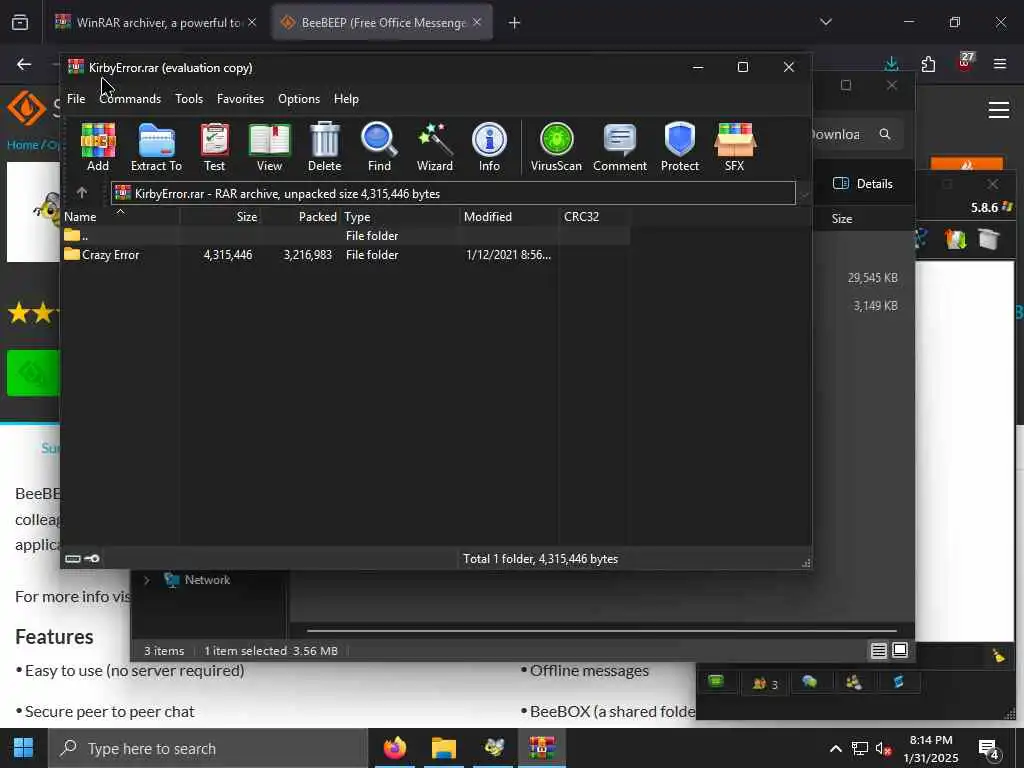The image size is (1024, 768).
Task: Switch Explorer to details list view
Action: pyautogui.click(x=878, y=650)
